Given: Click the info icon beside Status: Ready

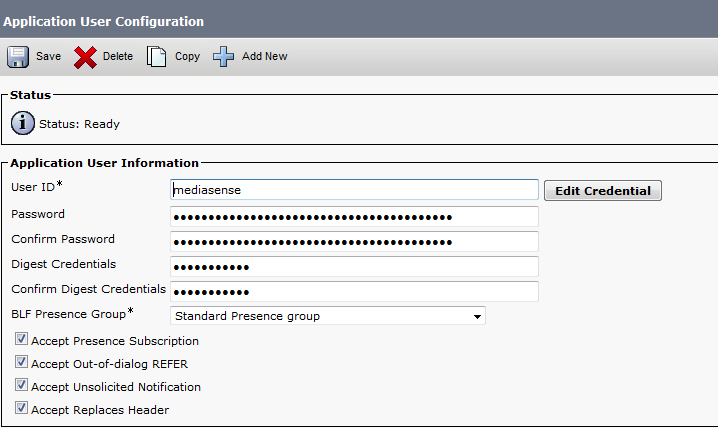Looking at the screenshot, I should (x=22, y=124).
